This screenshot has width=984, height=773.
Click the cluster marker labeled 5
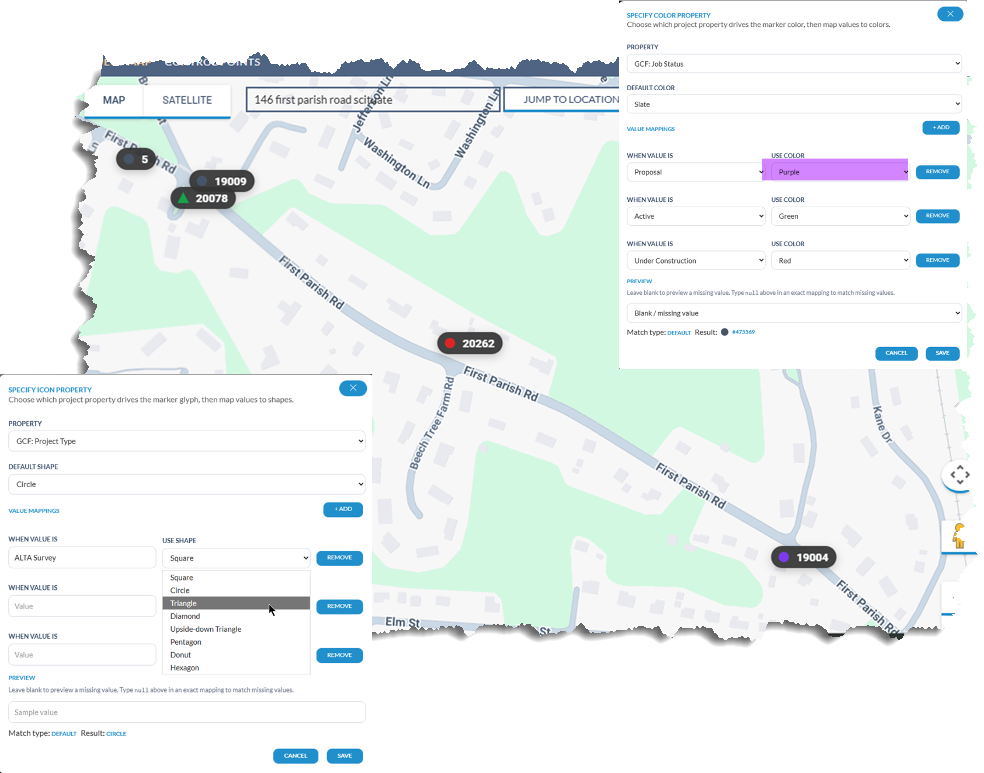point(136,159)
